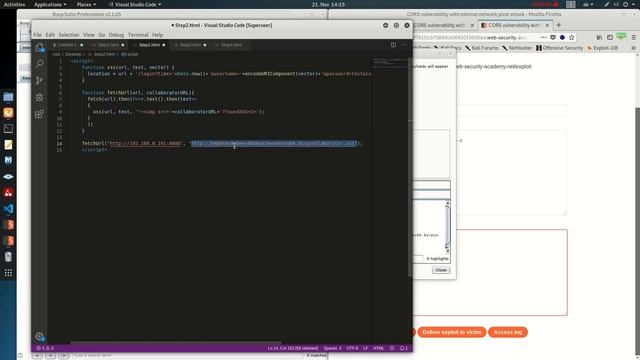640x360 pixels.
Task: Open the Firefox Library icon
Action: (x=599, y=37)
